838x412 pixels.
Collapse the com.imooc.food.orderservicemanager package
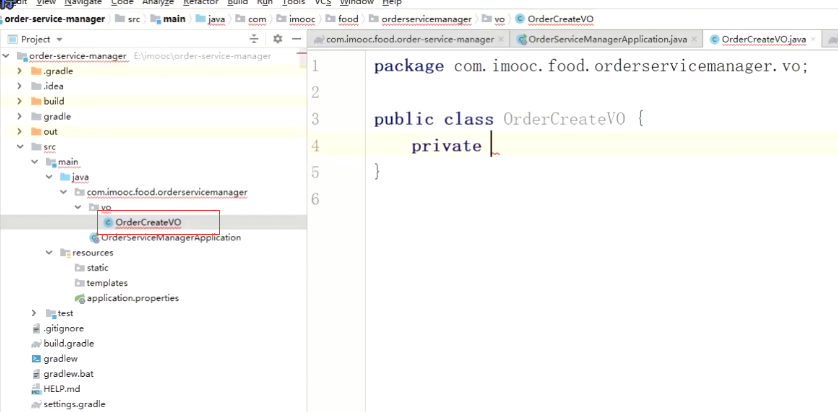(x=63, y=192)
